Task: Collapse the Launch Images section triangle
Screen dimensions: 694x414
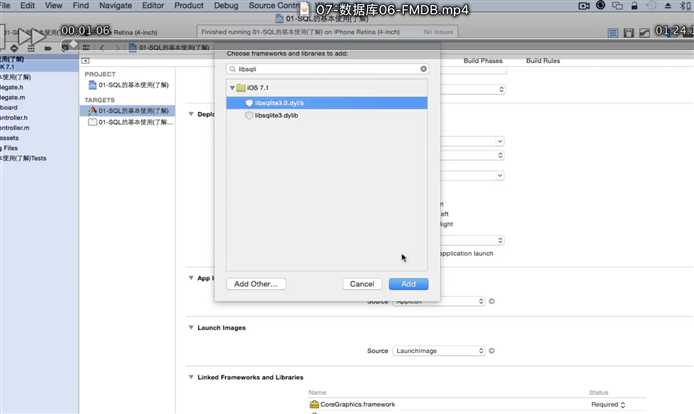Action: (x=191, y=328)
